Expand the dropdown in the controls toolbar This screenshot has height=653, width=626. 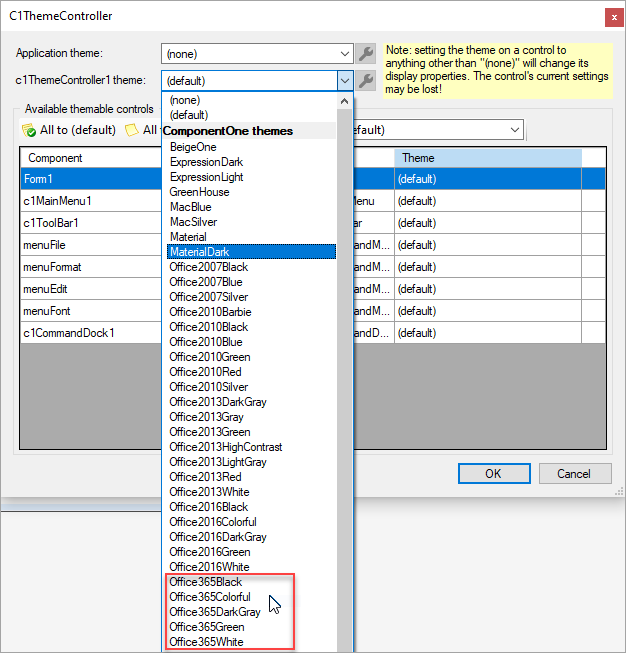(x=514, y=130)
